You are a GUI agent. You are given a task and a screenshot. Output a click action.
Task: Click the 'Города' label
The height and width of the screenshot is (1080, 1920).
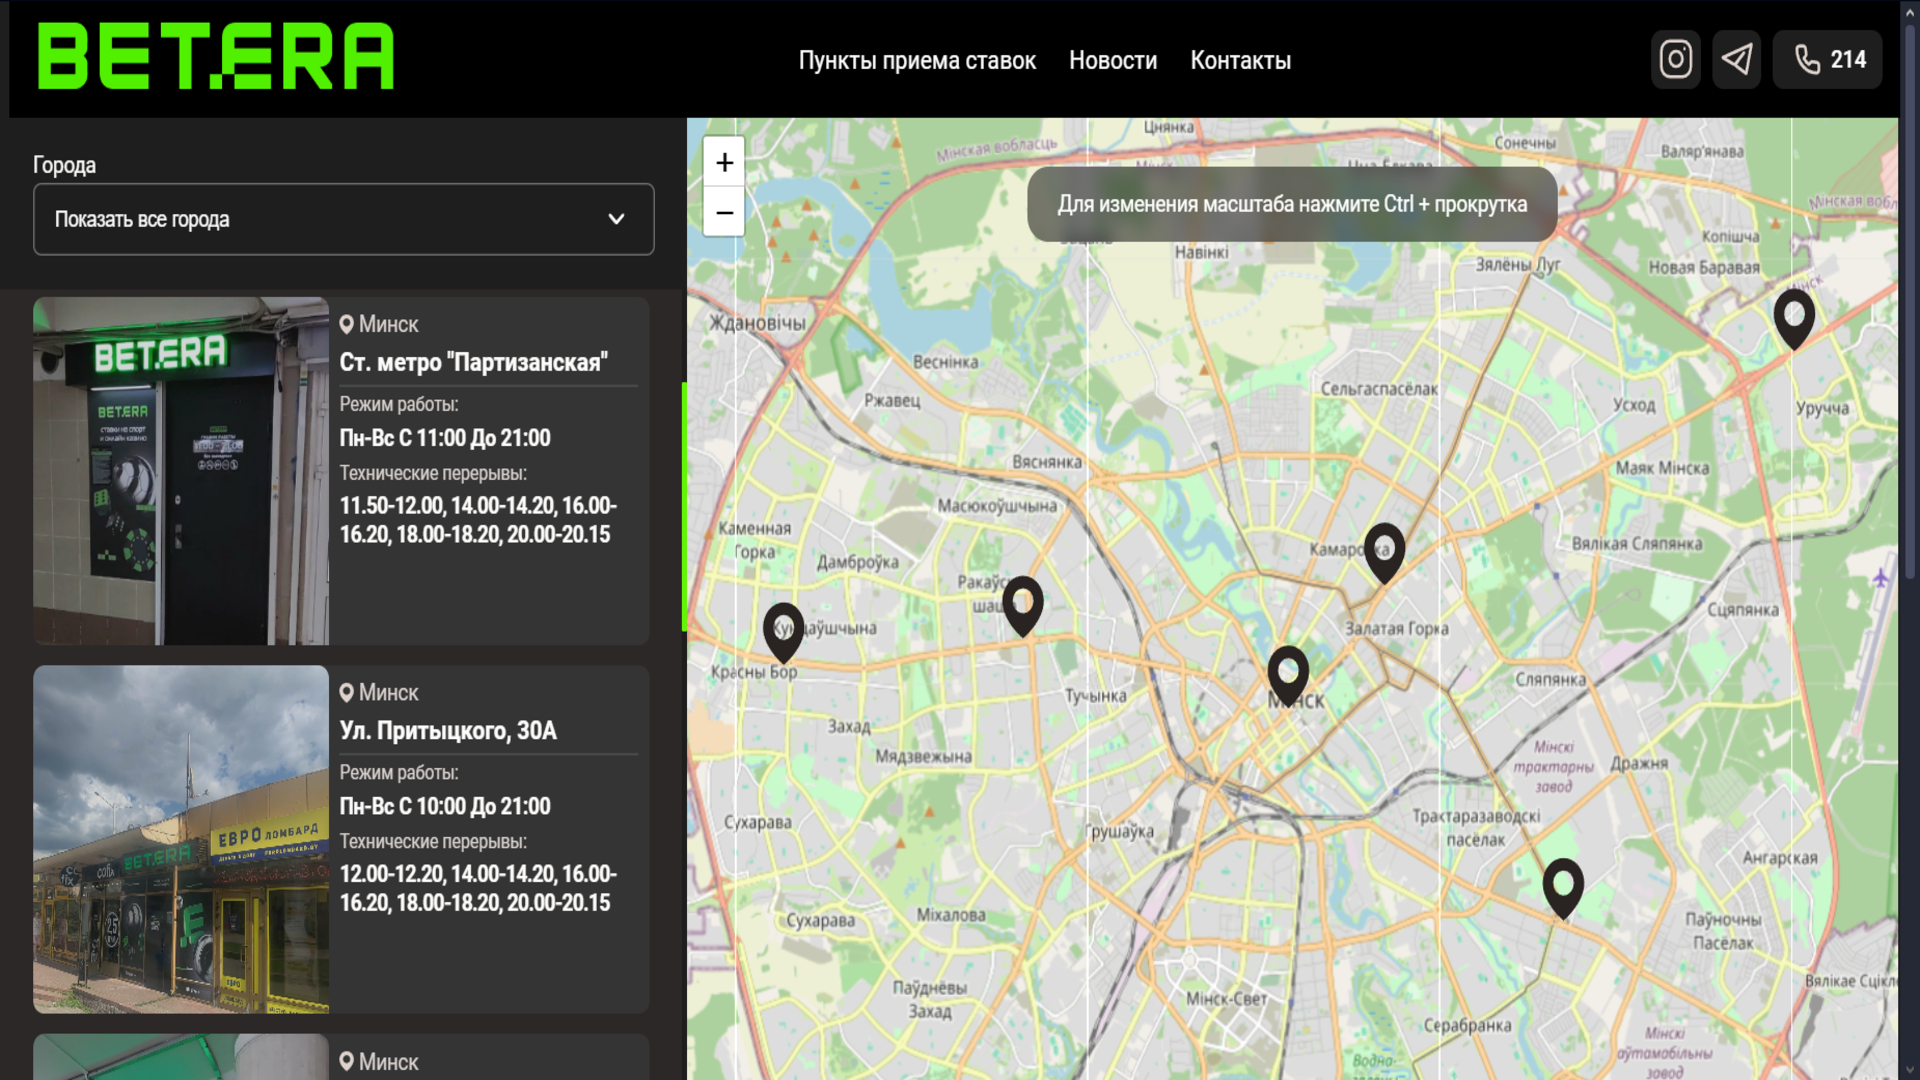click(64, 165)
